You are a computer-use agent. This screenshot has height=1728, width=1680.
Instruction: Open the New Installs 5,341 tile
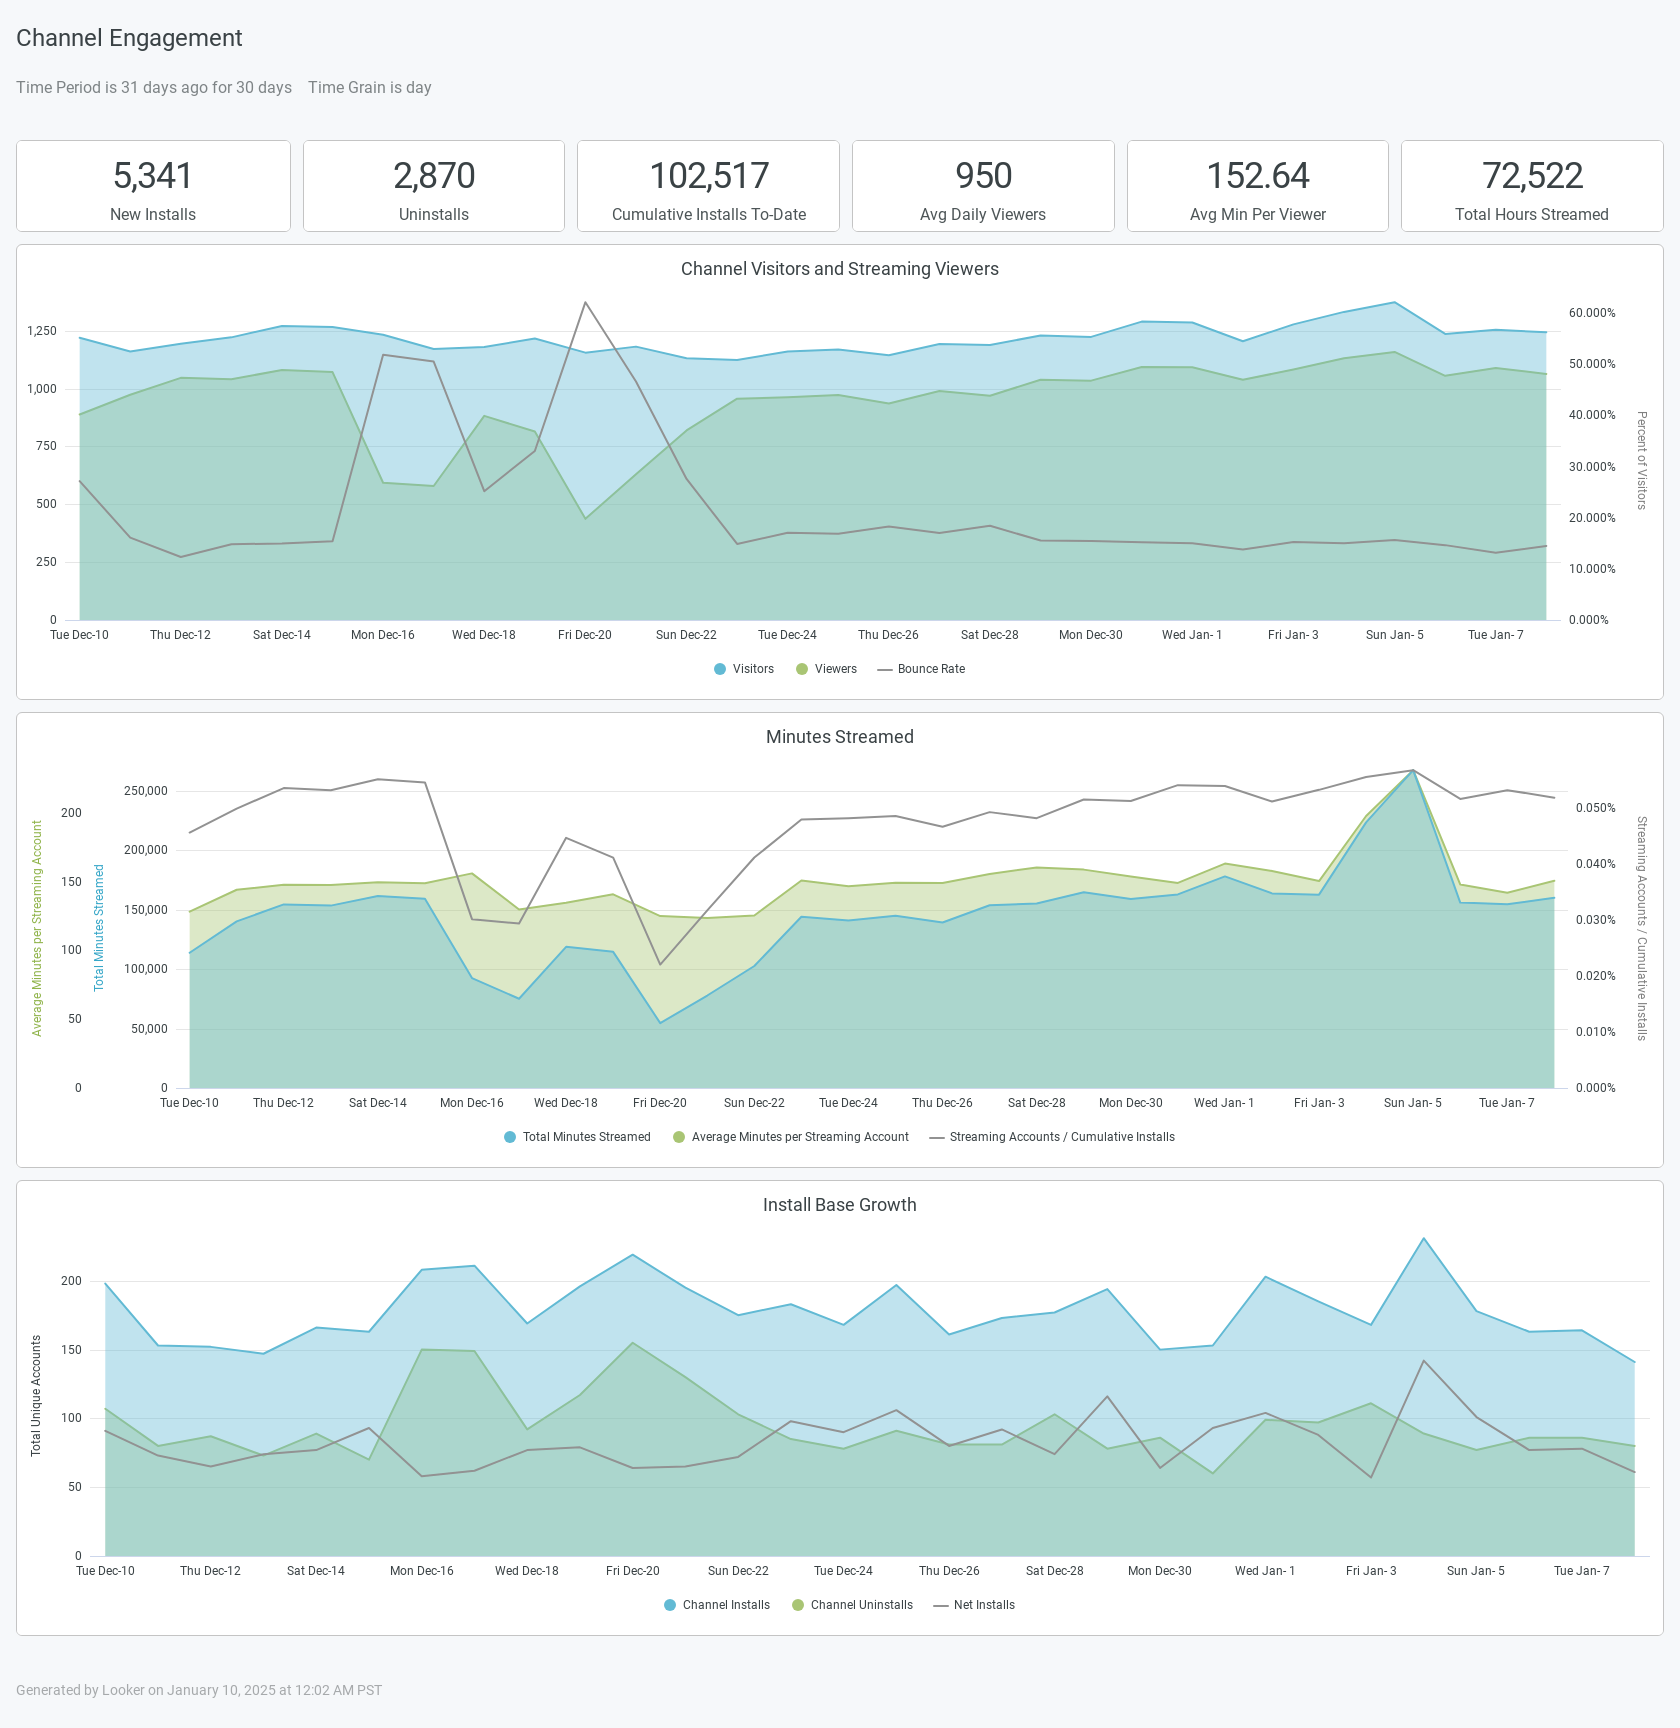click(x=153, y=186)
